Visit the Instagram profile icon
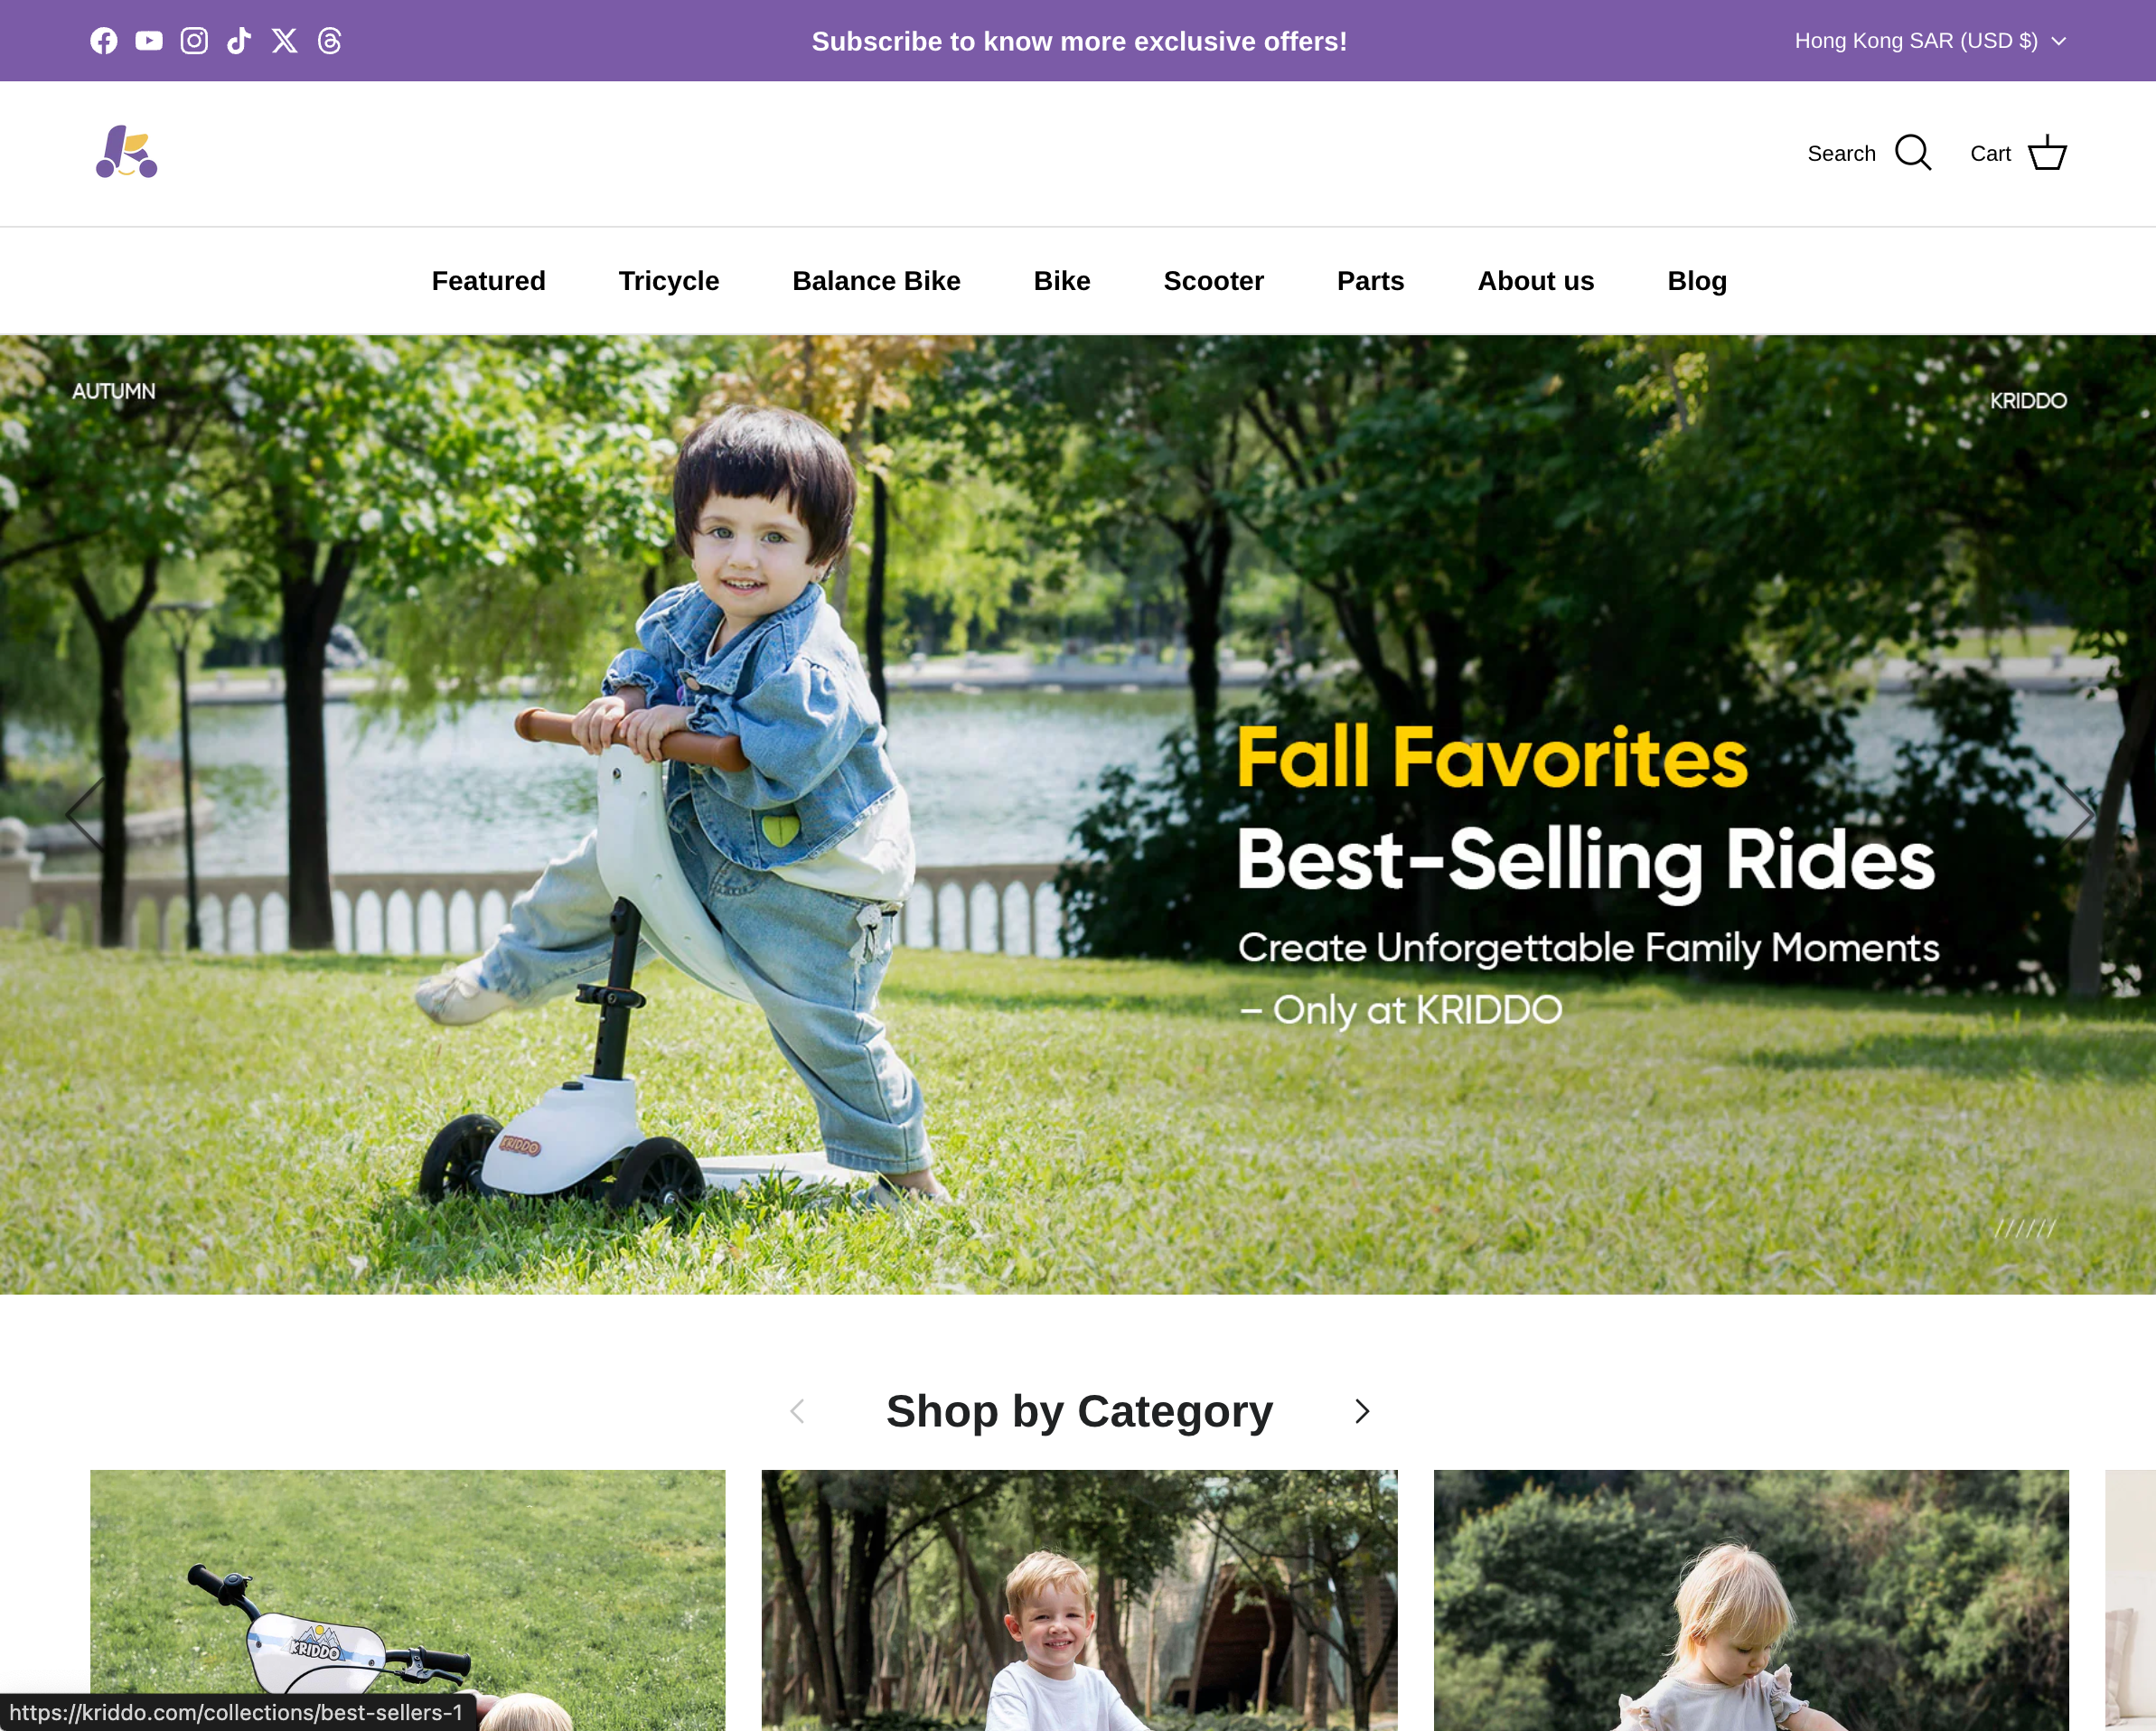Screen dimensions: 2156x1731 pyautogui.click(x=194, y=41)
